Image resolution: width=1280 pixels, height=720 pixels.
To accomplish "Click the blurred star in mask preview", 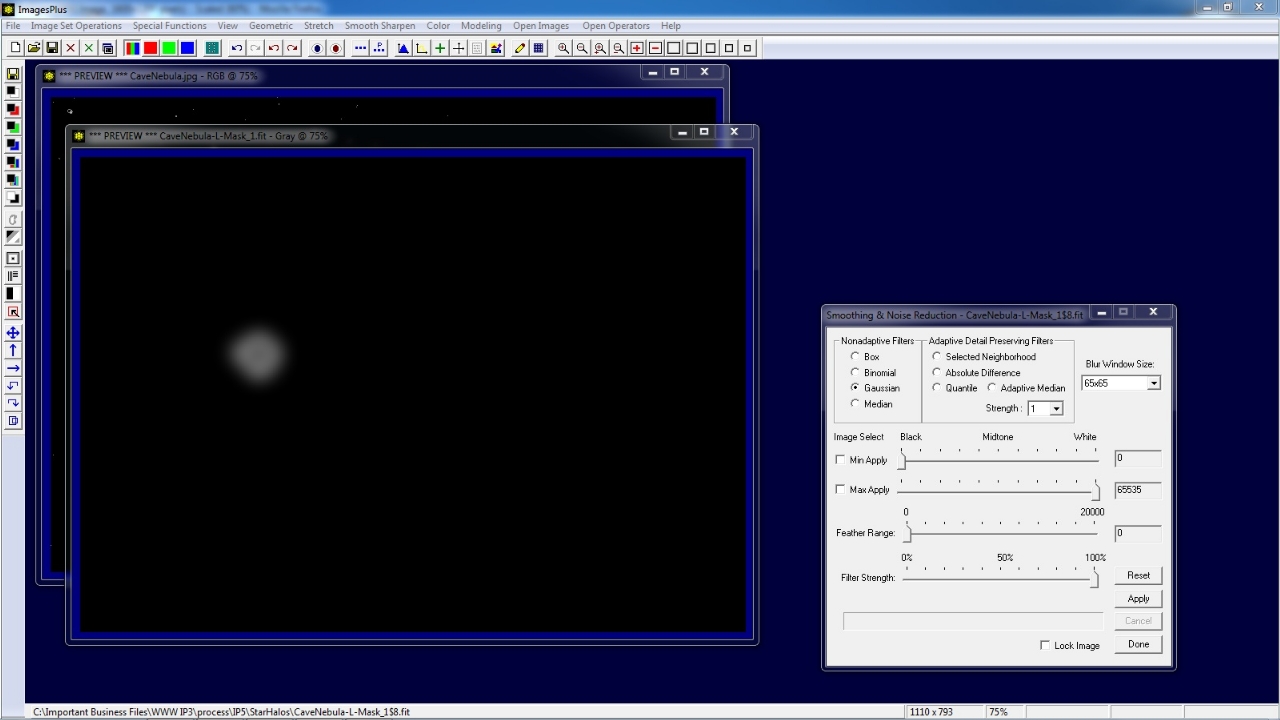I will tap(258, 355).
